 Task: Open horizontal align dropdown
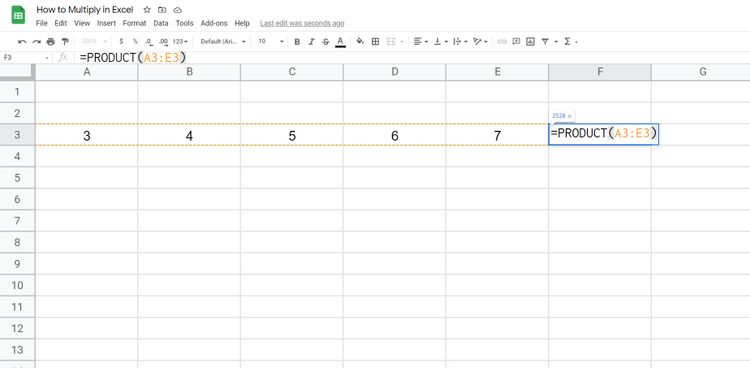420,42
